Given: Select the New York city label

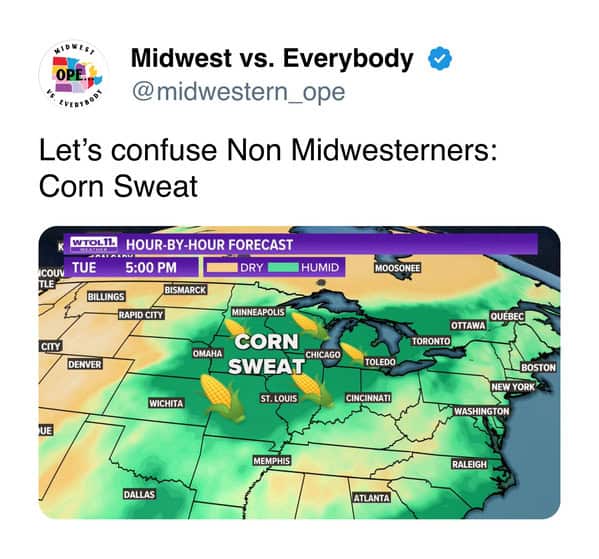Looking at the screenshot, I should coord(513,387).
